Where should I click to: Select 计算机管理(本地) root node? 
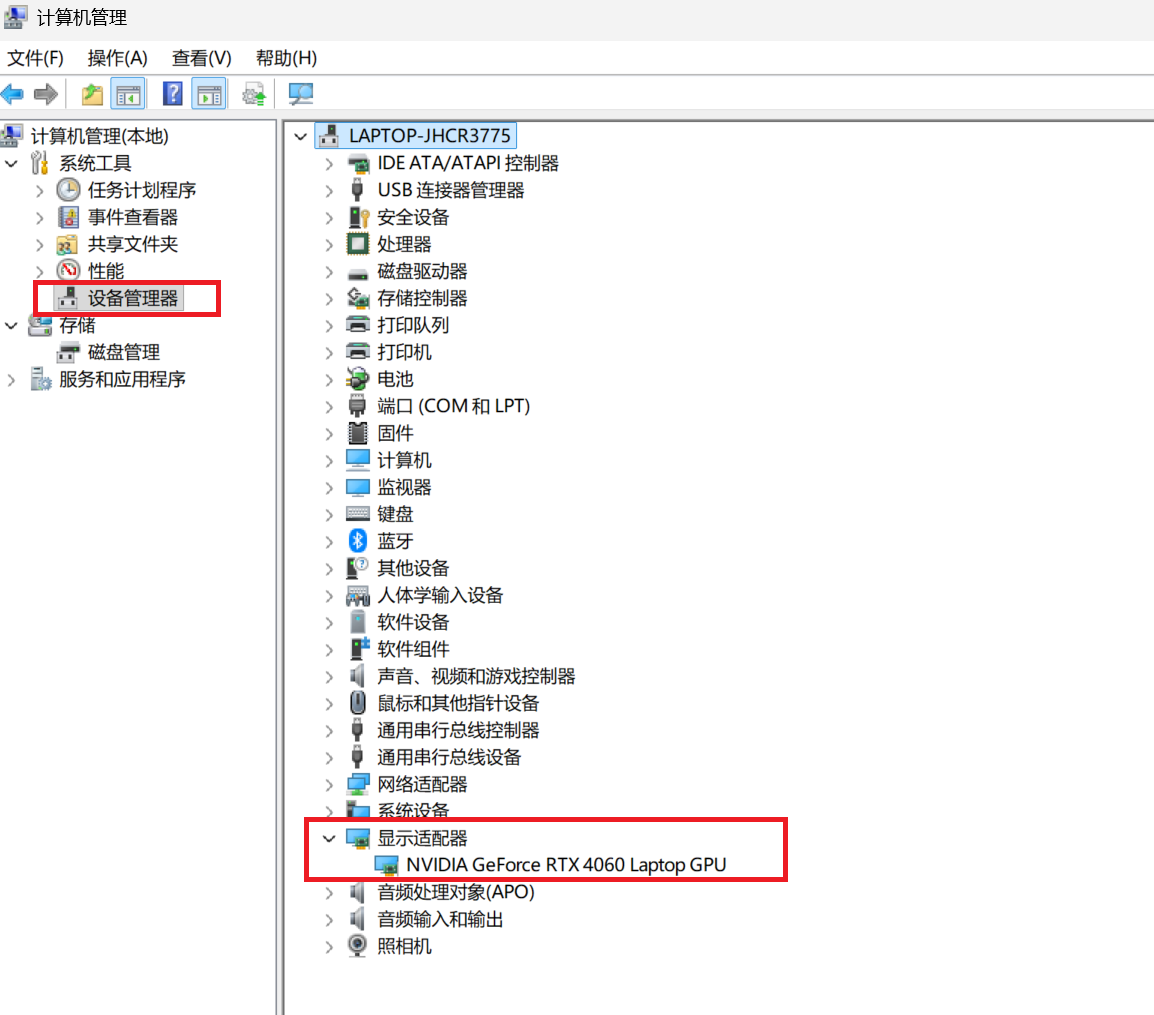(99, 136)
